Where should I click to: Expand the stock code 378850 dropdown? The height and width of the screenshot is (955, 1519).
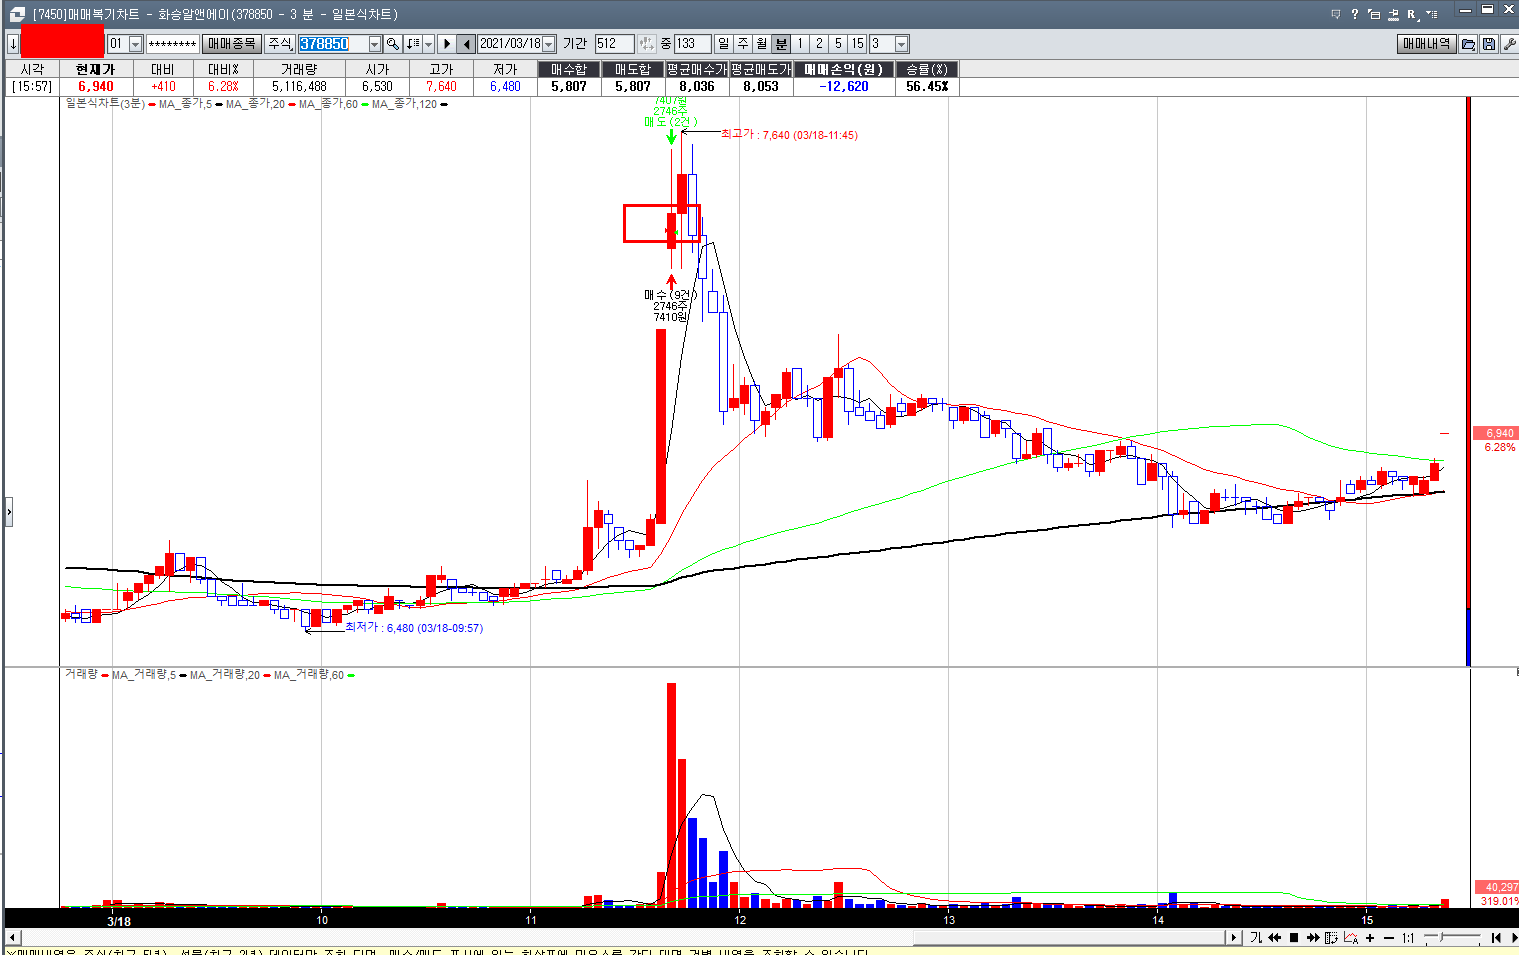tap(375, 44)
